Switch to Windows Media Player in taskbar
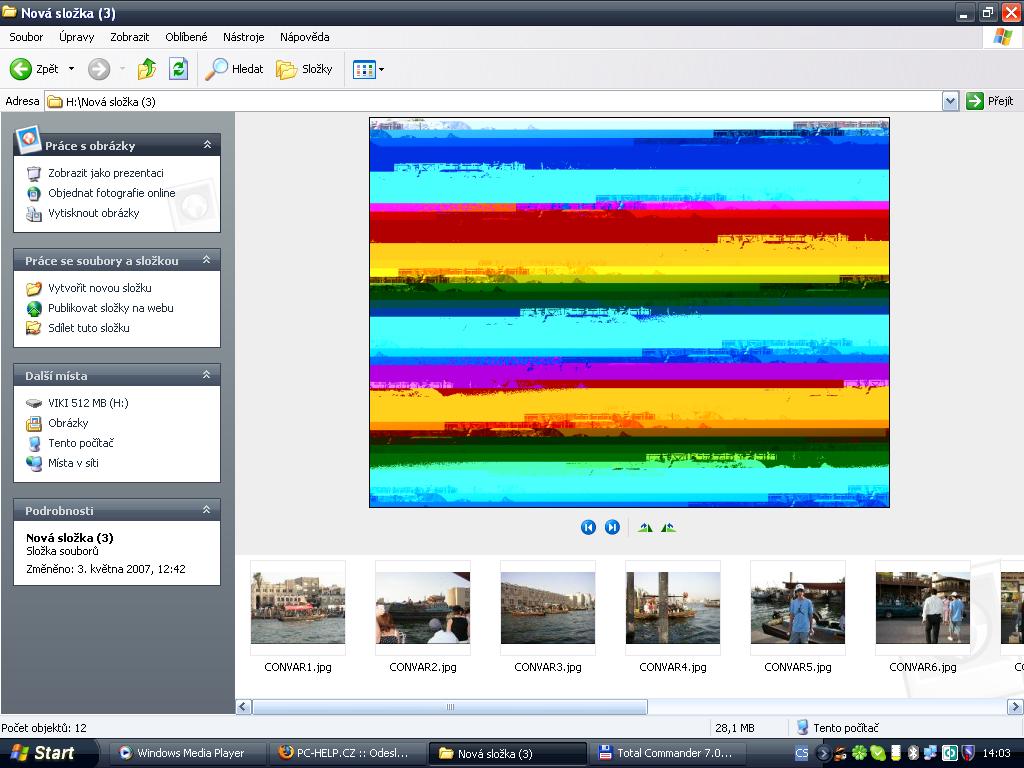 click(181, 753)
